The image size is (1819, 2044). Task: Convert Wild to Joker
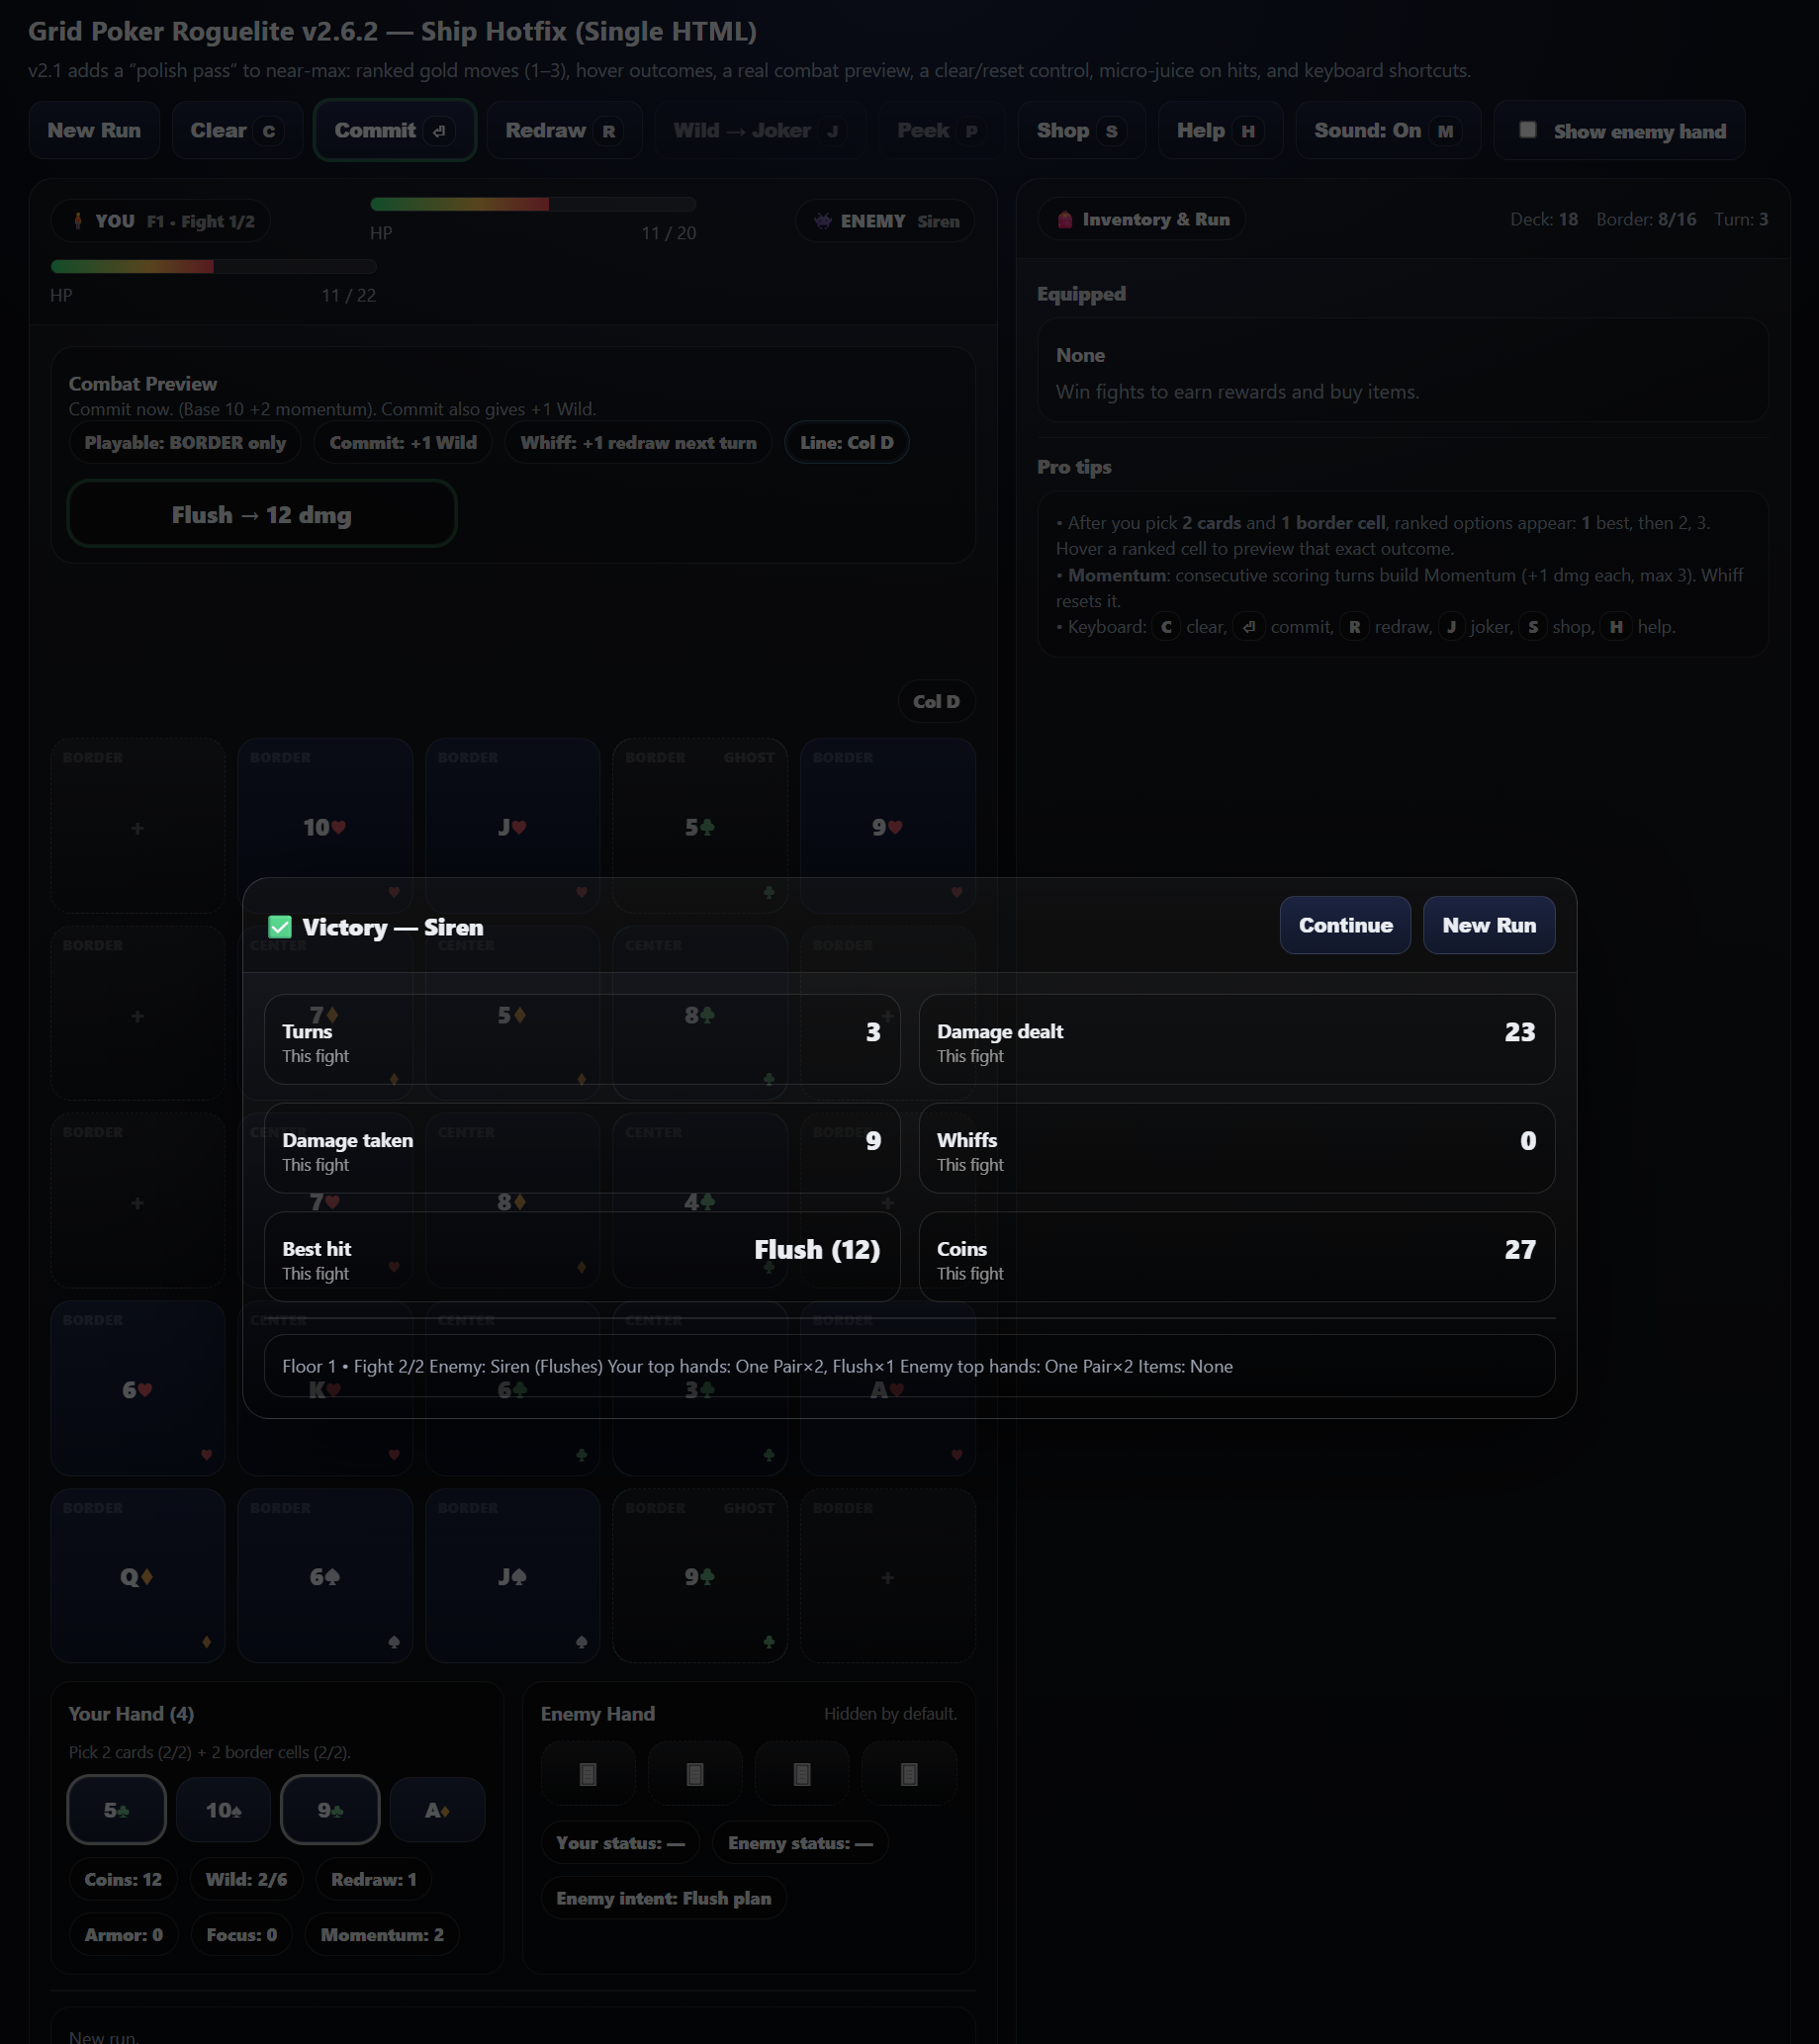761,130
